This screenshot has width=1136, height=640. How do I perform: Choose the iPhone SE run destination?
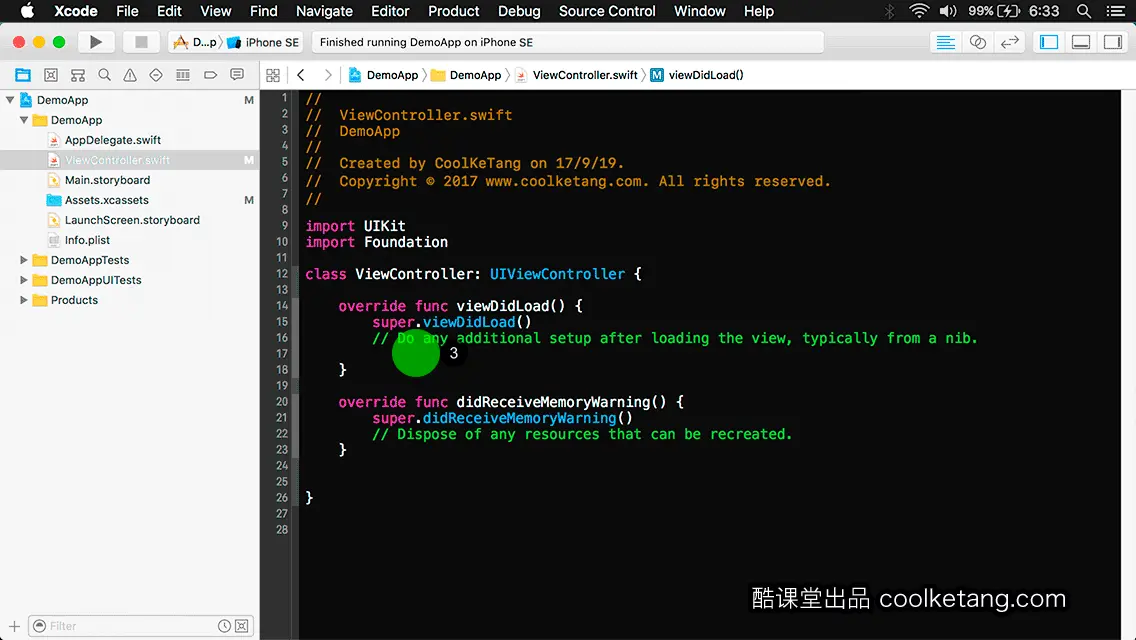point(263,42)
